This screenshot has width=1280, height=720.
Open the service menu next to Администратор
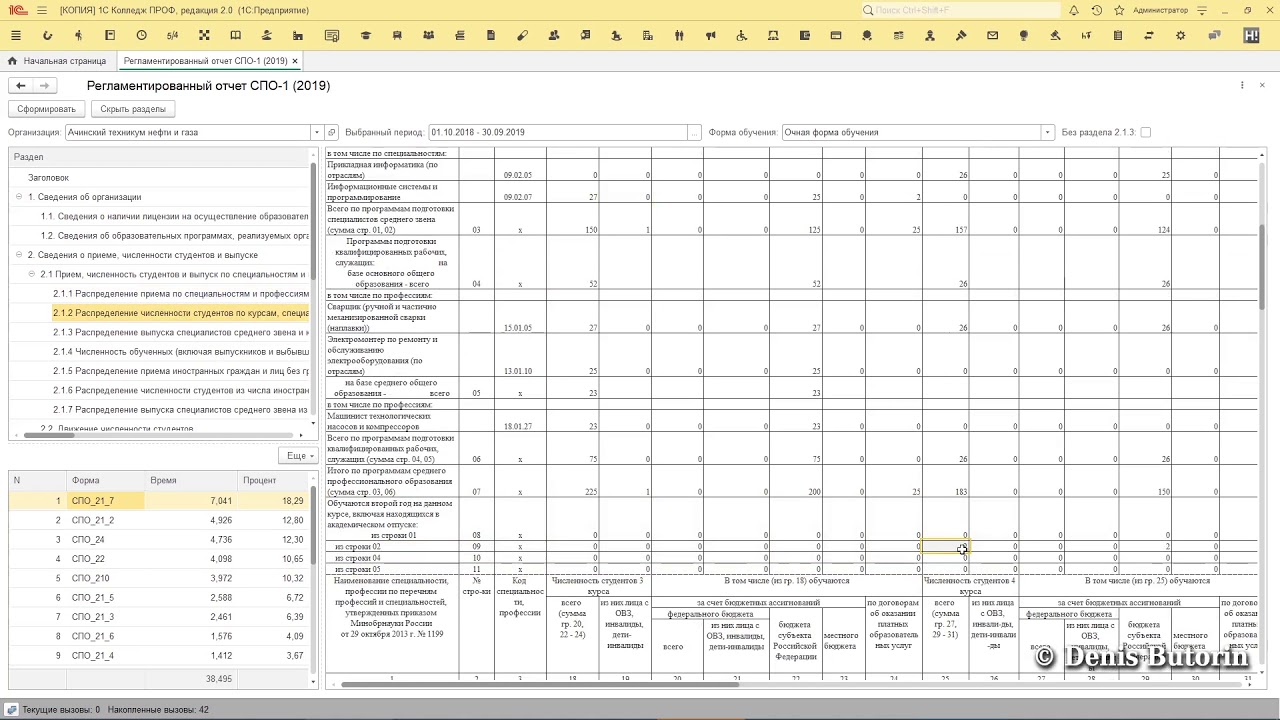(1201, 10)
